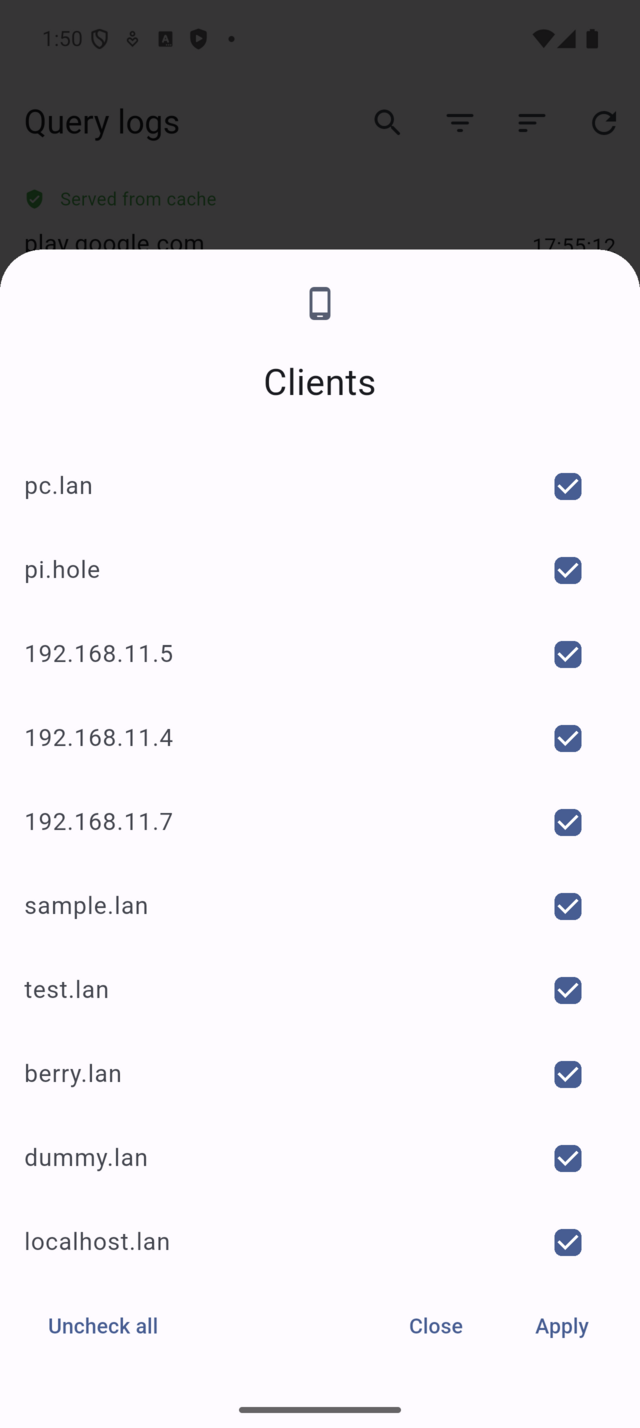The image size is (640, 1428).
Task: Deselect the 192.168.11.4 checkbox
Action: pos(568,738)
